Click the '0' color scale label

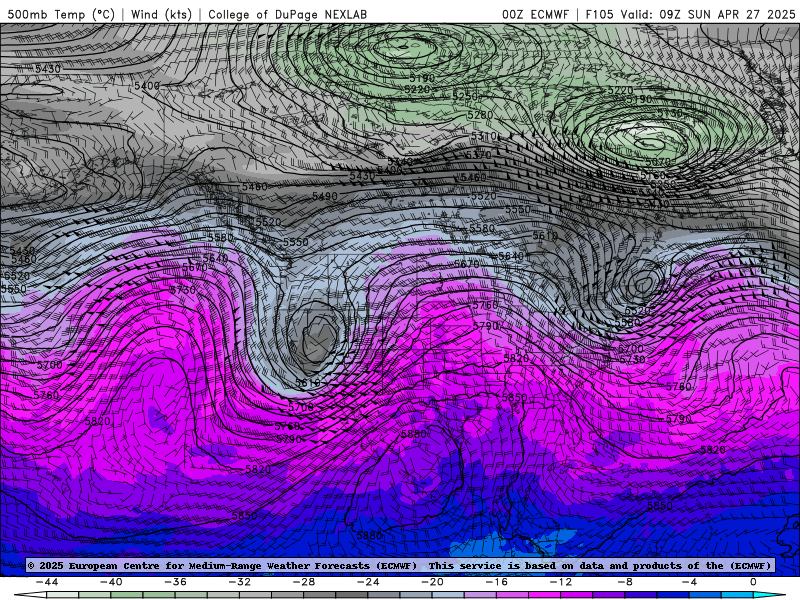coord(754,582)
